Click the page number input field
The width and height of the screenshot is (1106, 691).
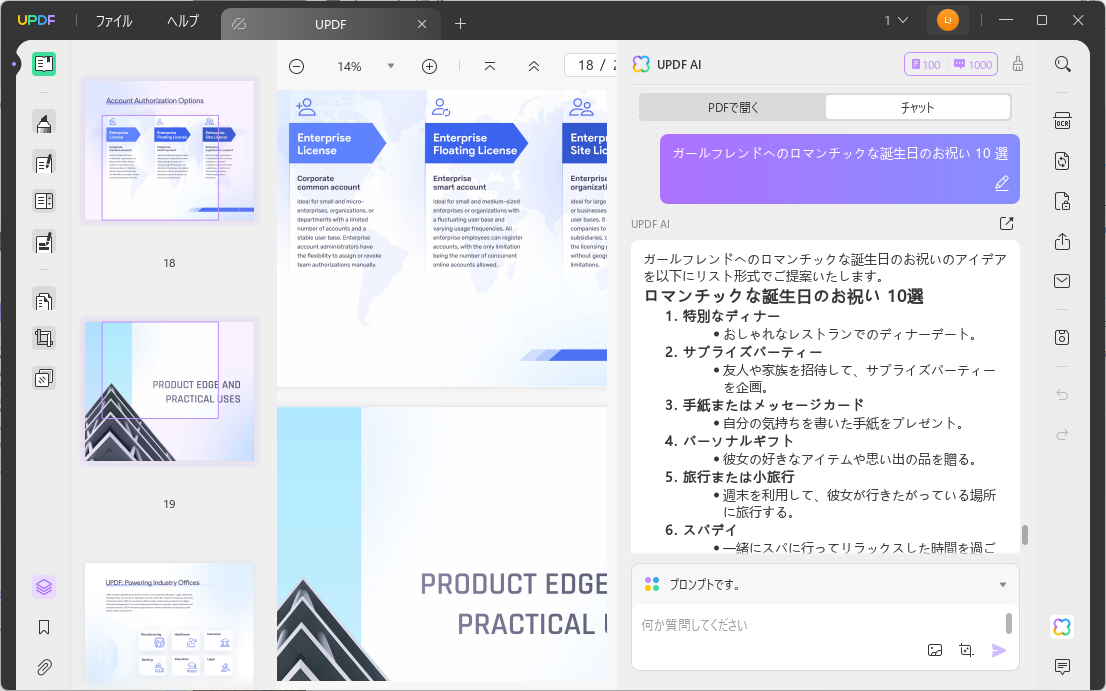591,65
